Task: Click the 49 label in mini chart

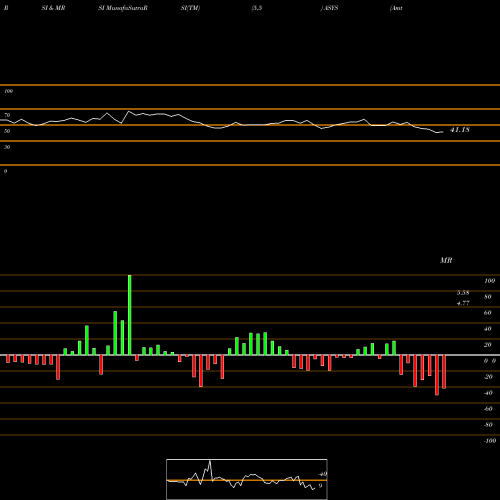Action: point(323,474)
